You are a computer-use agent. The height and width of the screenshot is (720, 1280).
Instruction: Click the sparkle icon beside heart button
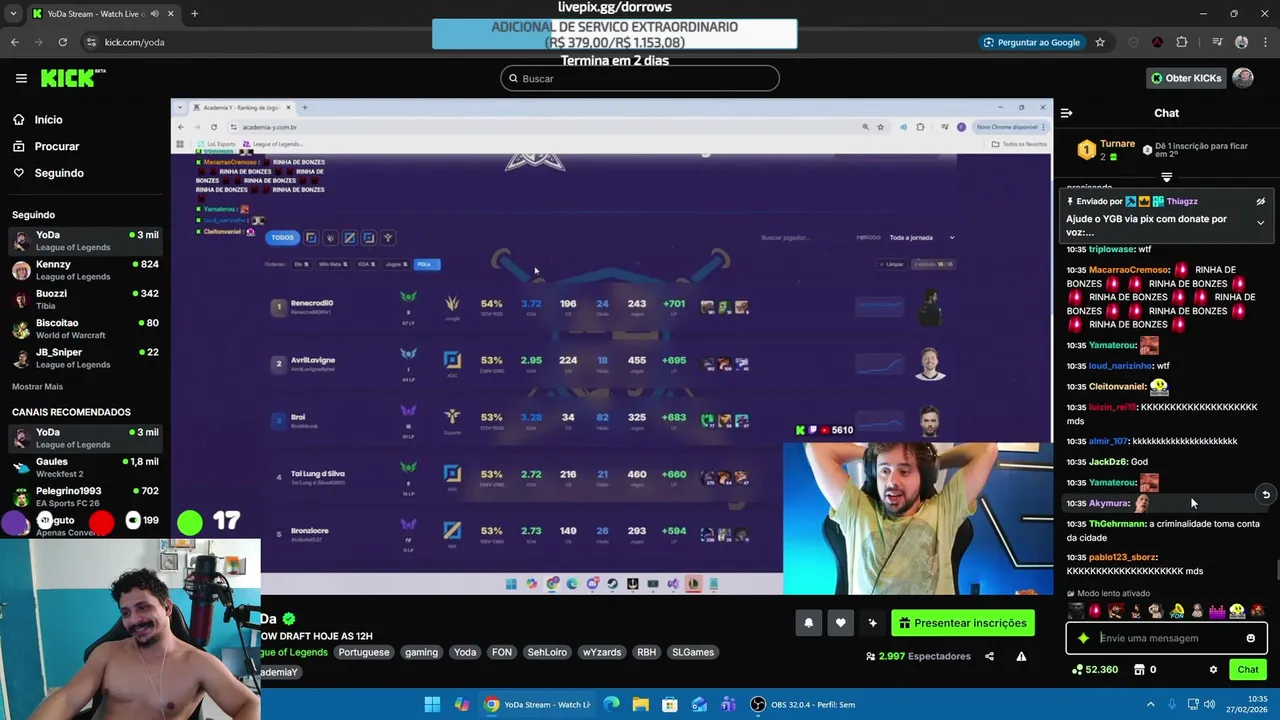tap(872, 623)
